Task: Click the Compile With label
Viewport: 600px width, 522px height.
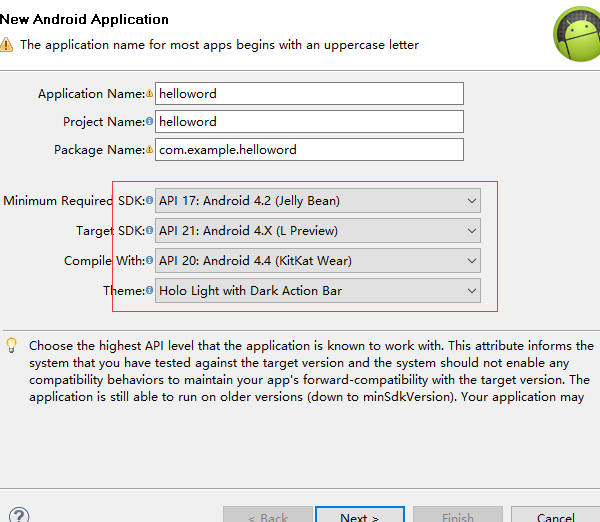Action: pyautogui.click(x=104, y=261)
